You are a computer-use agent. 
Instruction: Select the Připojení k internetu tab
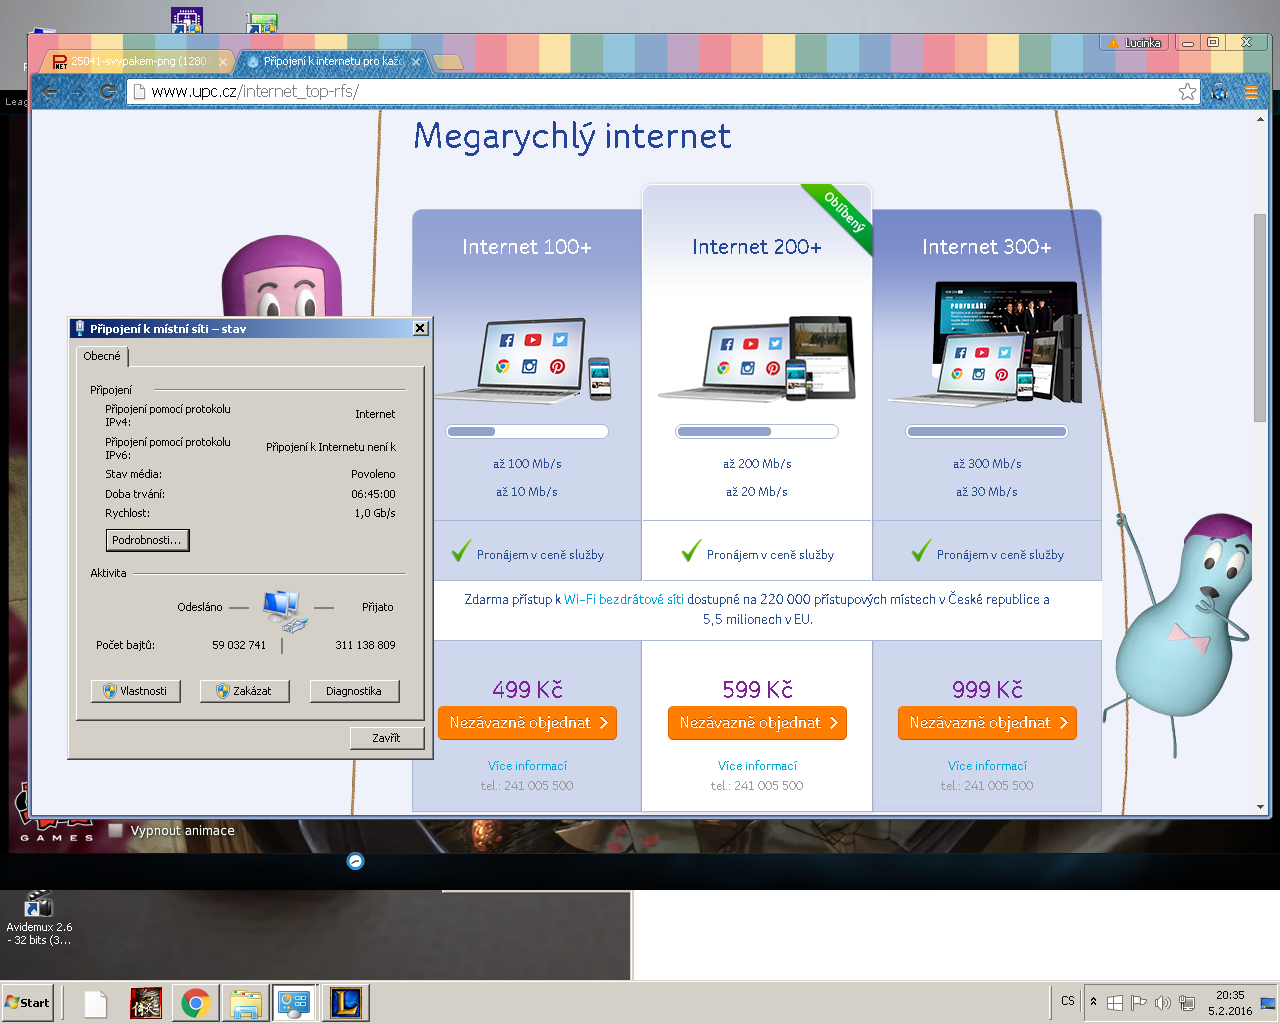point(333,61)
